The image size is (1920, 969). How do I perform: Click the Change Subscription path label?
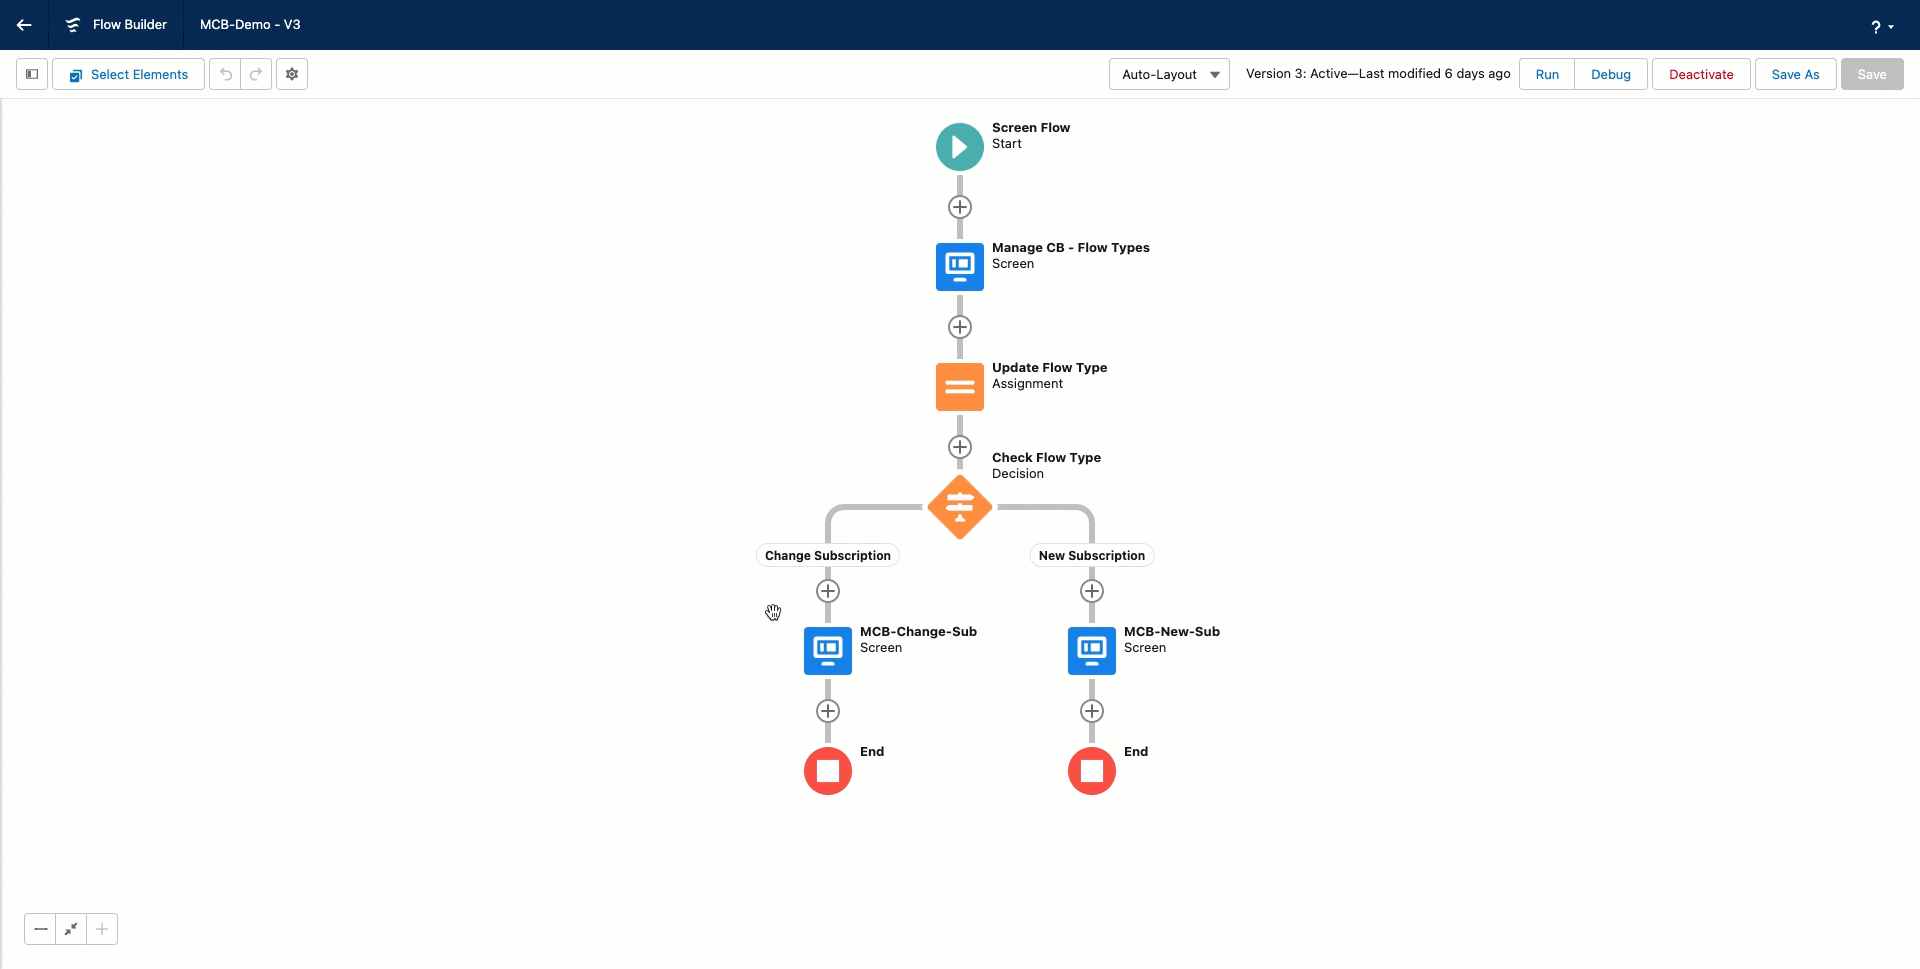pyautogui.click(x=827, y=556)
